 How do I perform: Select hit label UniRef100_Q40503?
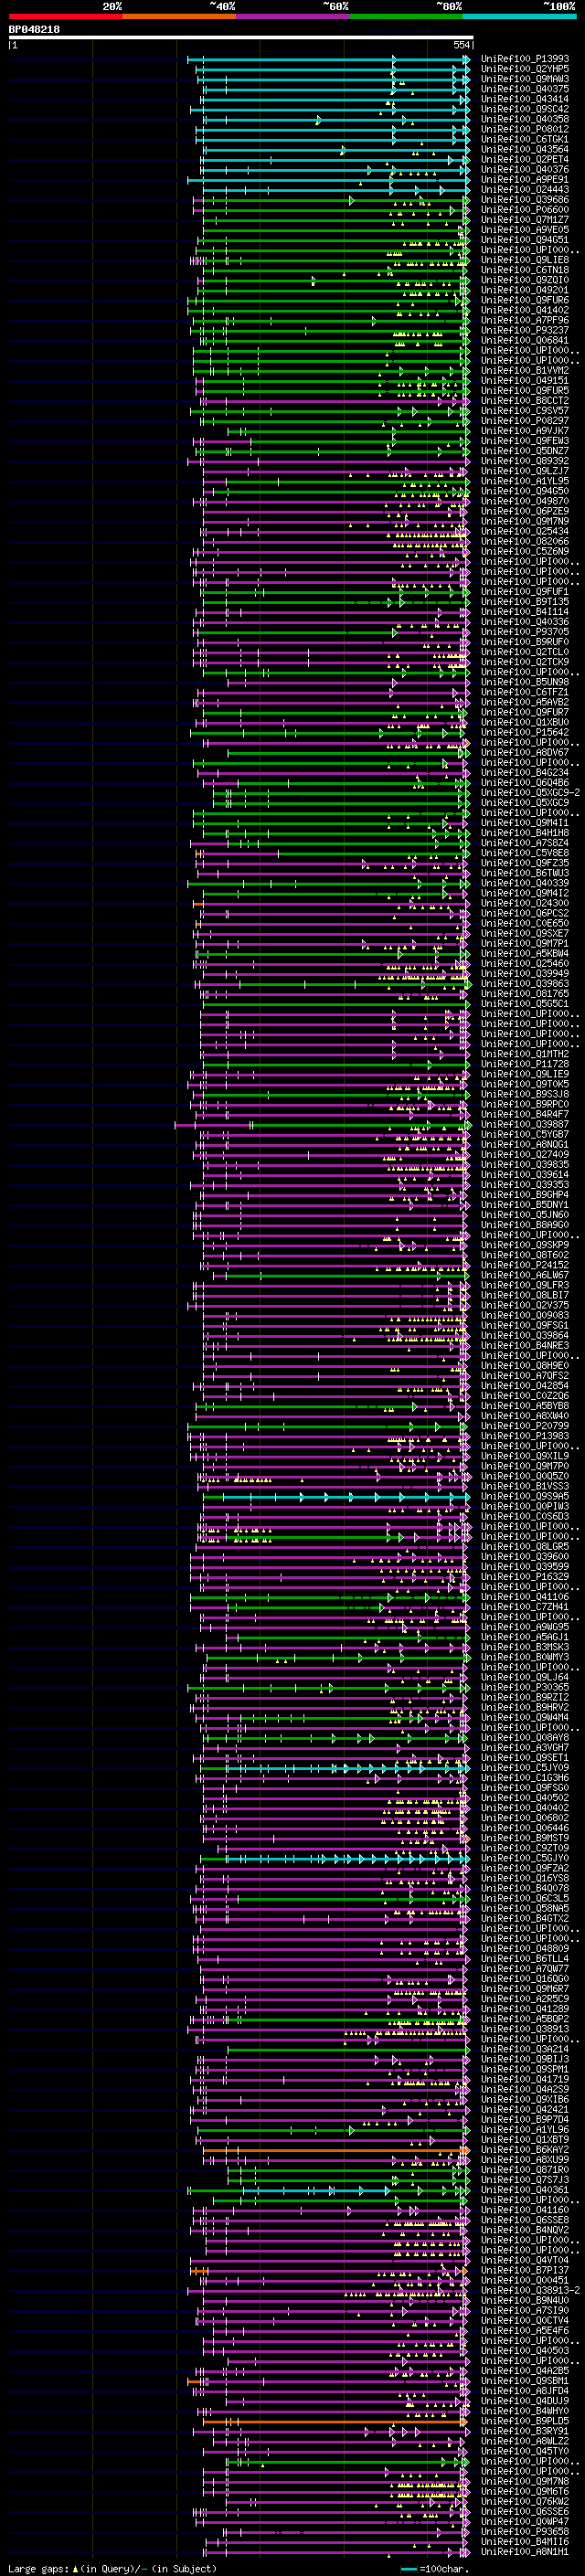tap(525, 2350)
